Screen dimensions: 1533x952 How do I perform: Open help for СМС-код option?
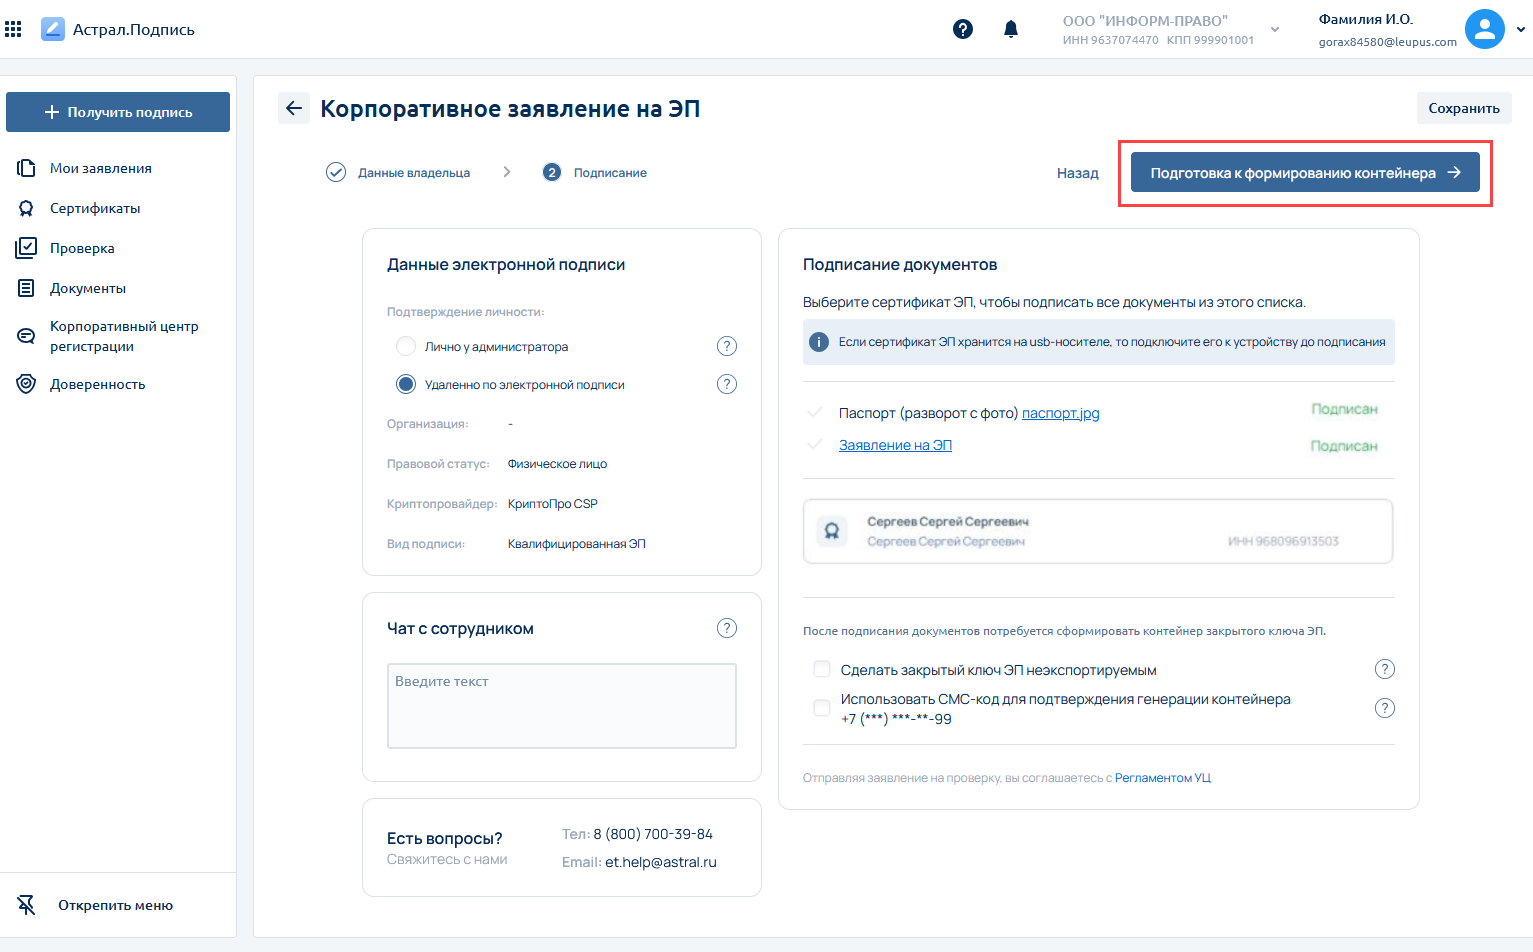pos(1384,708)
